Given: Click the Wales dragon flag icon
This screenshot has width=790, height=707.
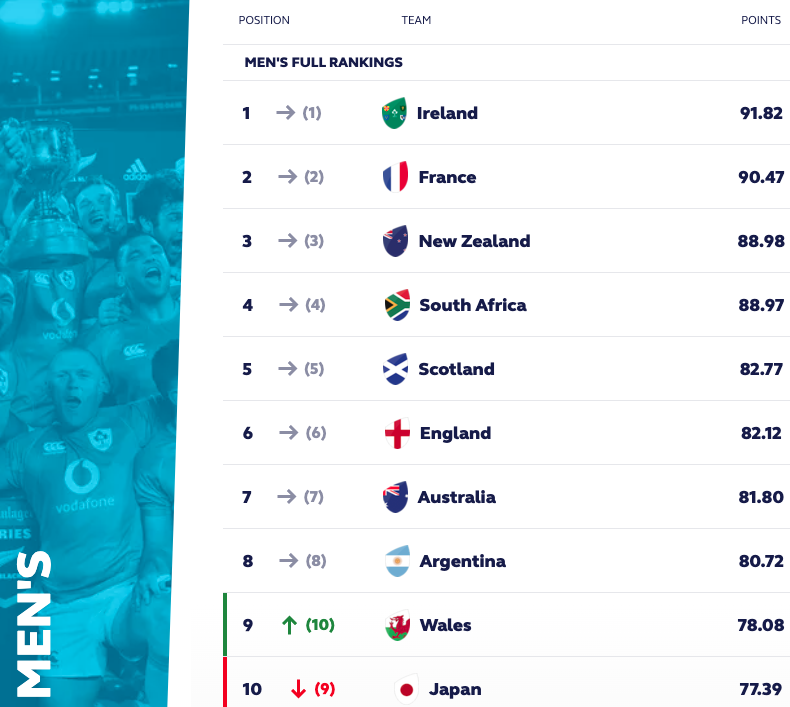Looking at the screenshot, I should click(397, 625).
